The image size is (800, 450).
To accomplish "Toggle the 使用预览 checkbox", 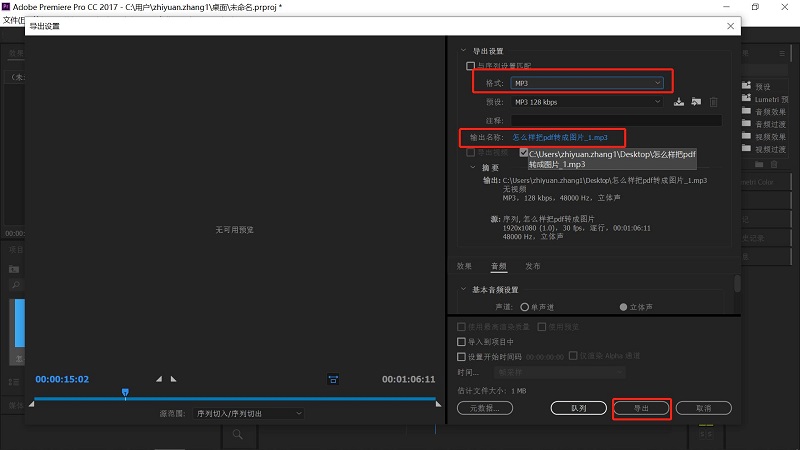I will [x=542, y=327].
